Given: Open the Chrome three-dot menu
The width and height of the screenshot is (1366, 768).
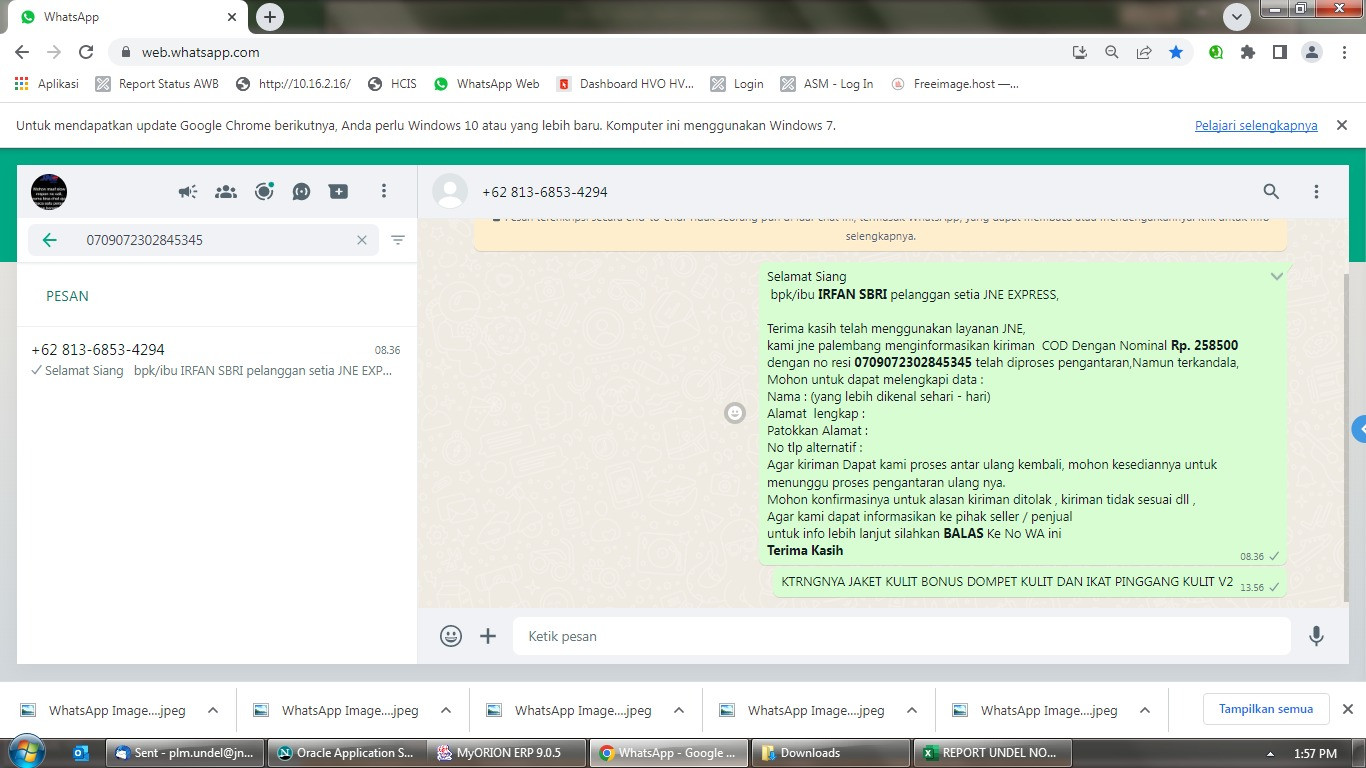Looking at the screenshot, I should [1344, 52].
